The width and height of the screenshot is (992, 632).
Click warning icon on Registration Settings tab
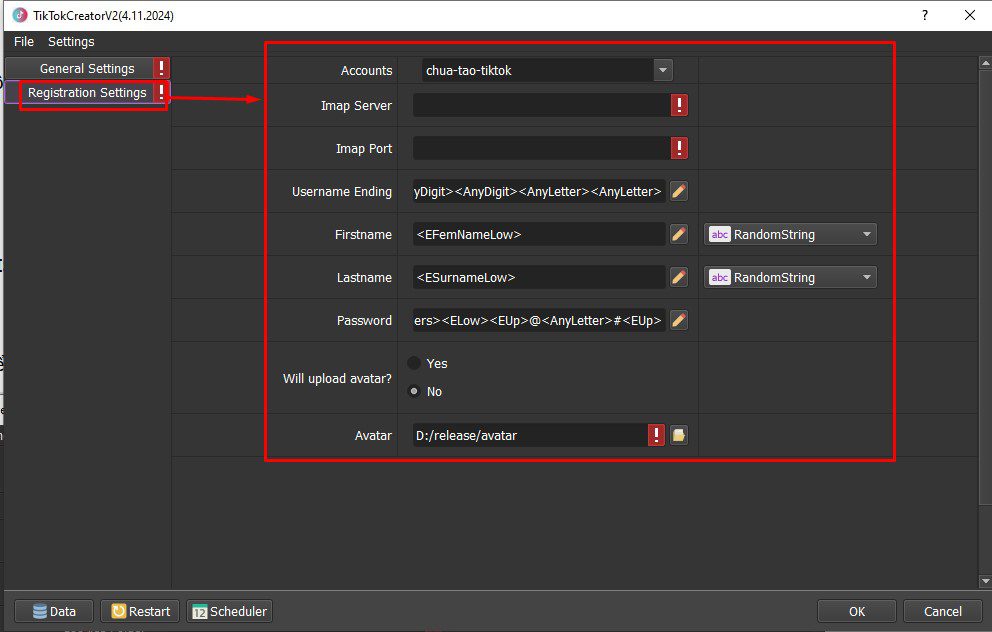(x=161, y=92)
